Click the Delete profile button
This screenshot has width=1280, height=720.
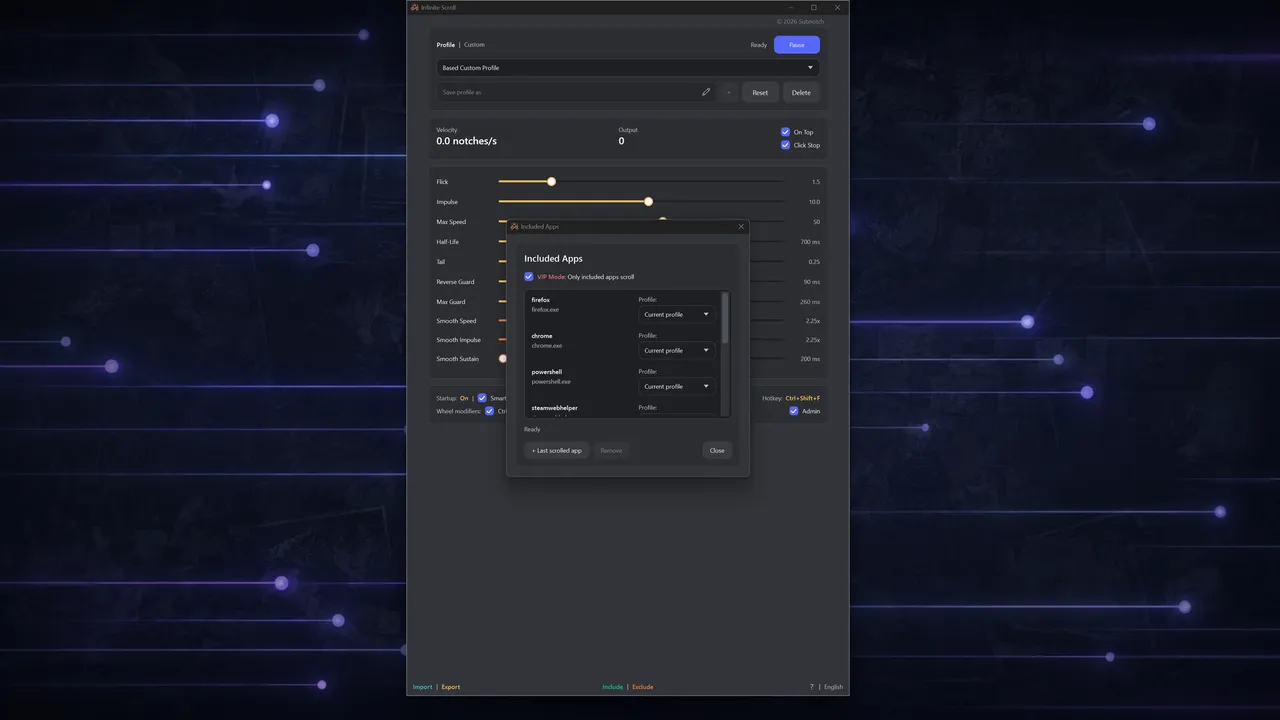click(x=802, y=92)
